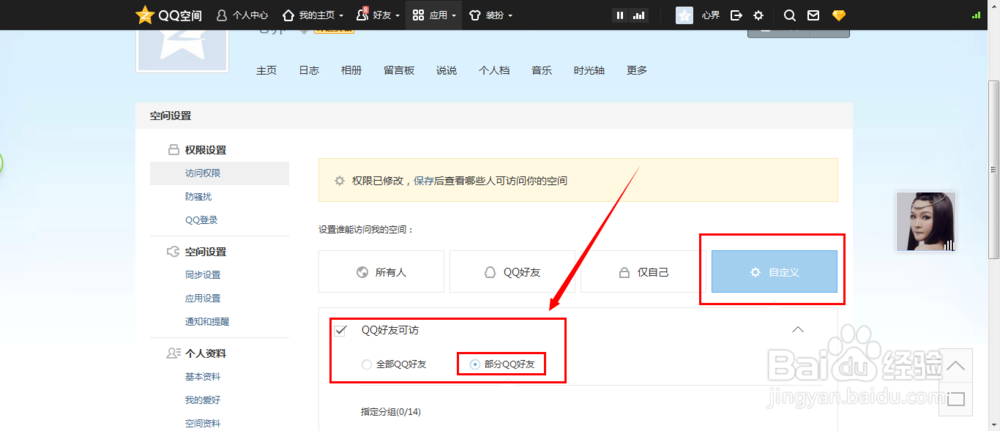Open the mail envelope icon
This screenshot has height=431, width=1000.
pyautogui.click(x=813, y=15)
